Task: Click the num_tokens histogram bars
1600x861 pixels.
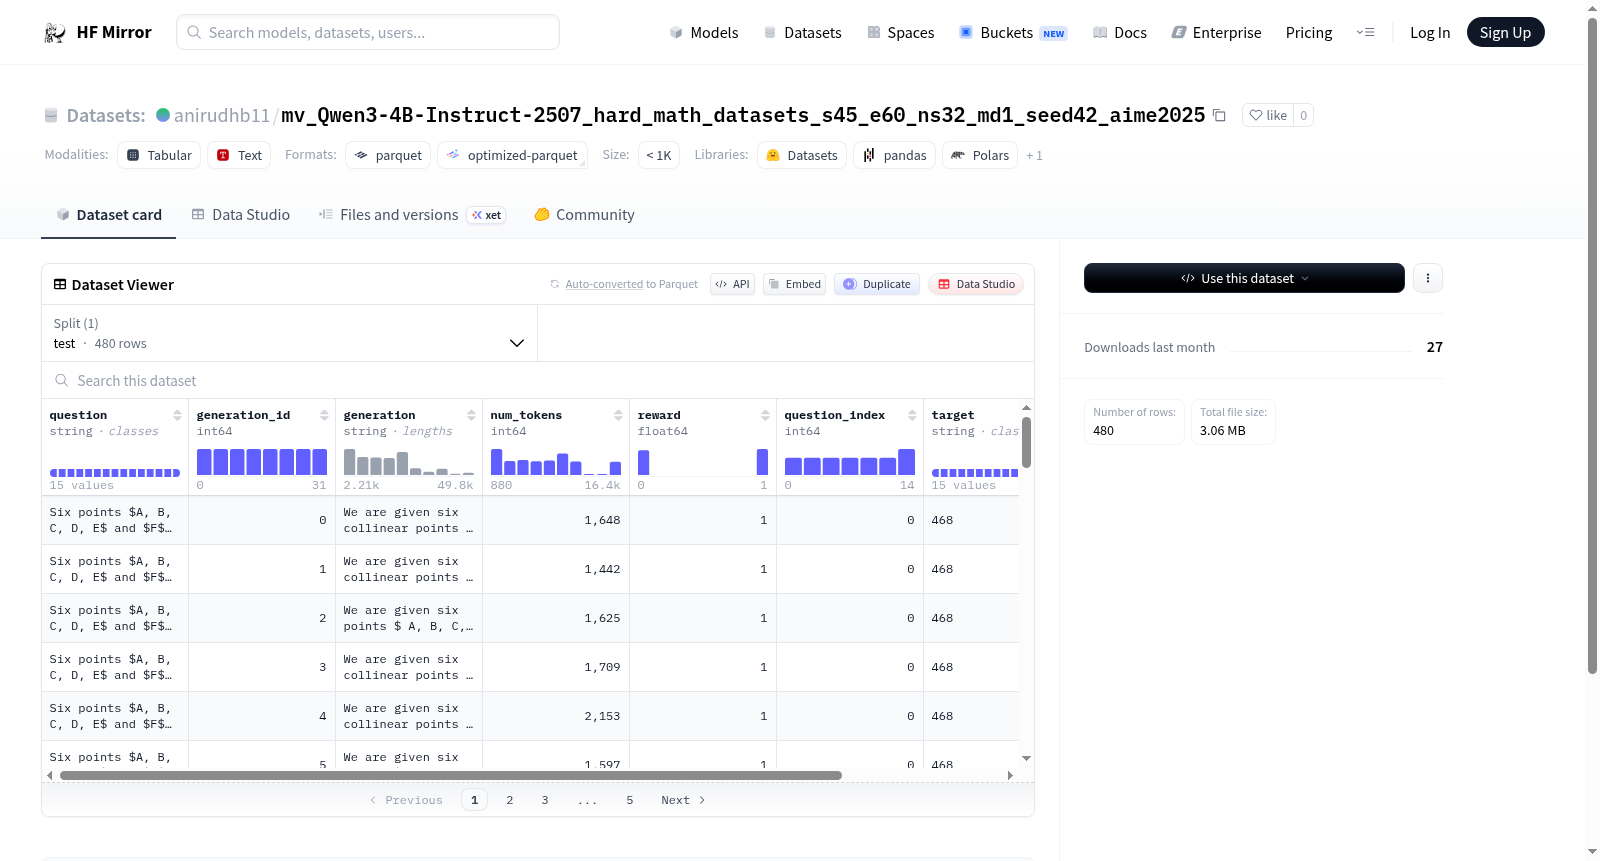Action: (556, 461)
